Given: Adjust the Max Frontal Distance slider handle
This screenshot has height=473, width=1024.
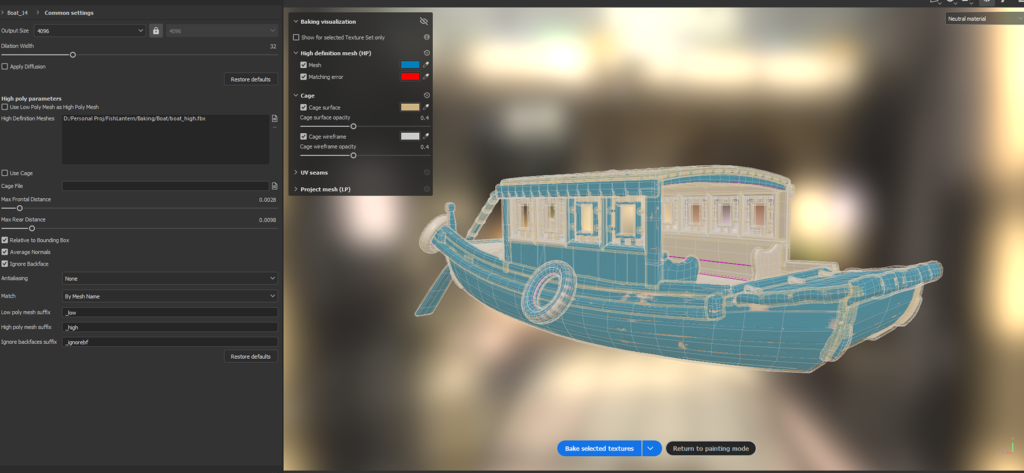Looking at the screenshot, I should click(x=20, y=208).
